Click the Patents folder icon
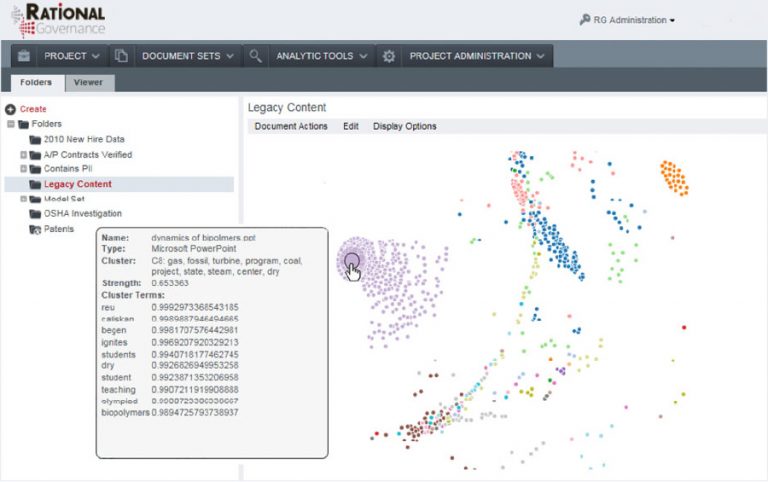The width and height of the screenshot is (768, 482). pyautogui.click(x=36, y=229)
